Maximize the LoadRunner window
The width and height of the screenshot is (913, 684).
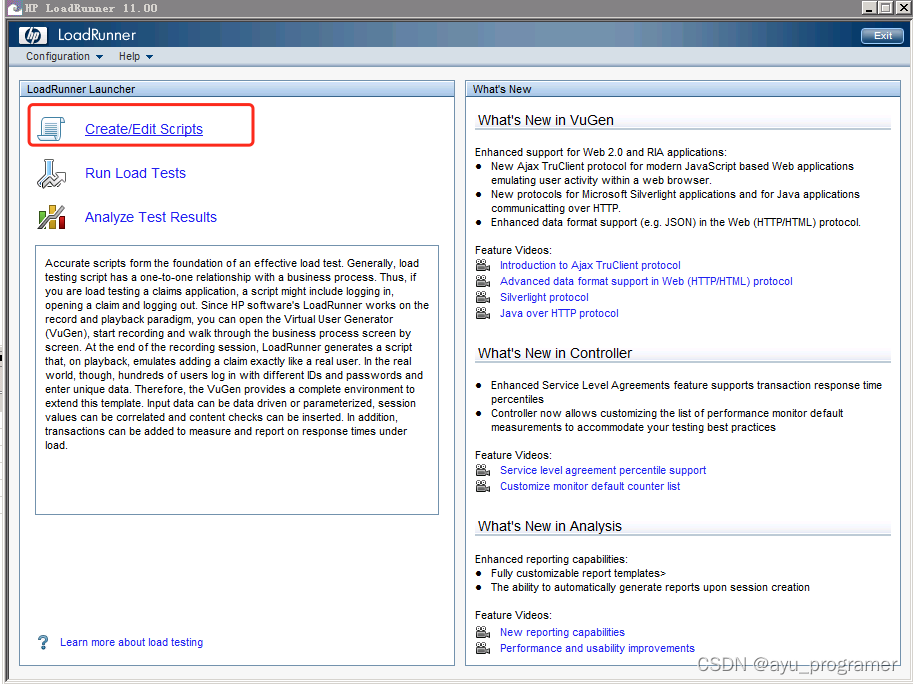(x=885, y=8)
